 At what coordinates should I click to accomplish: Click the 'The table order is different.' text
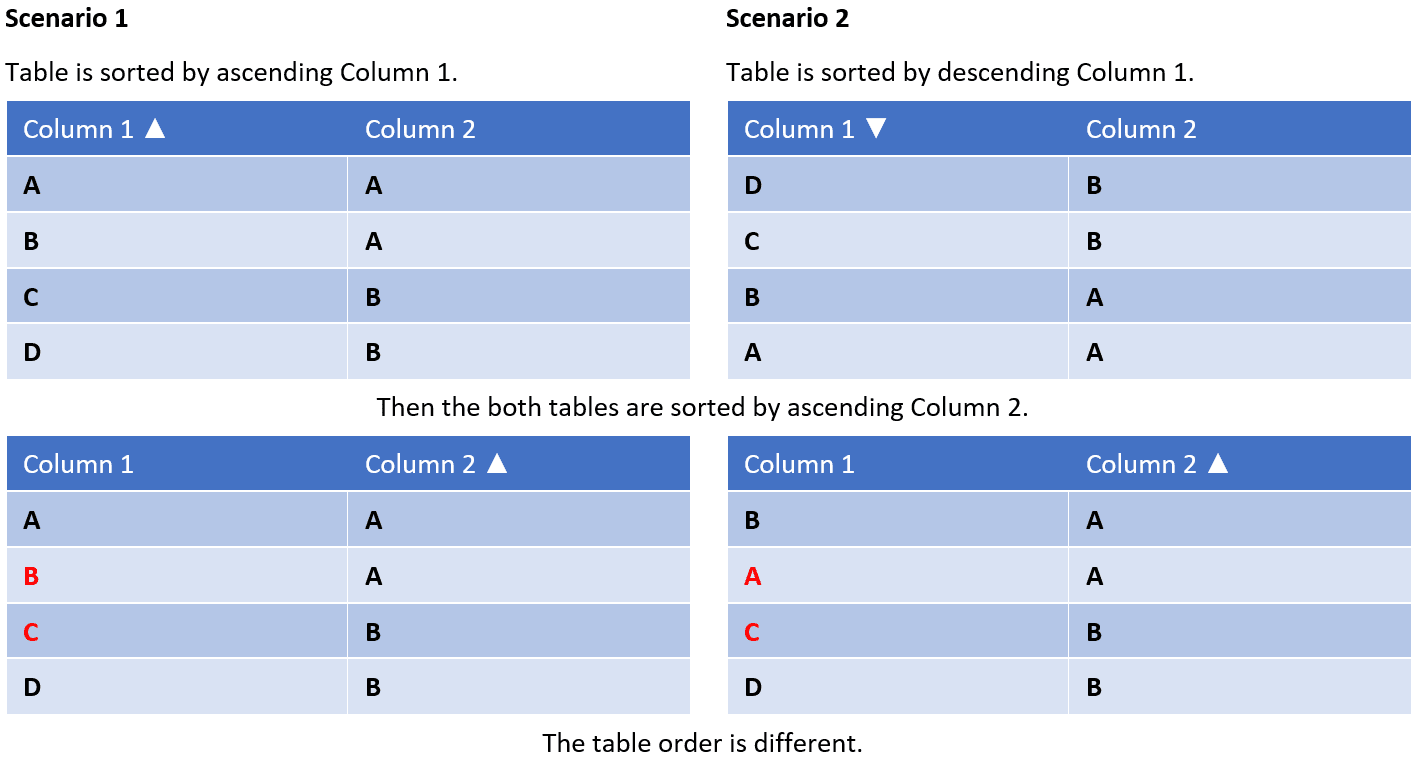click(702, 743)
